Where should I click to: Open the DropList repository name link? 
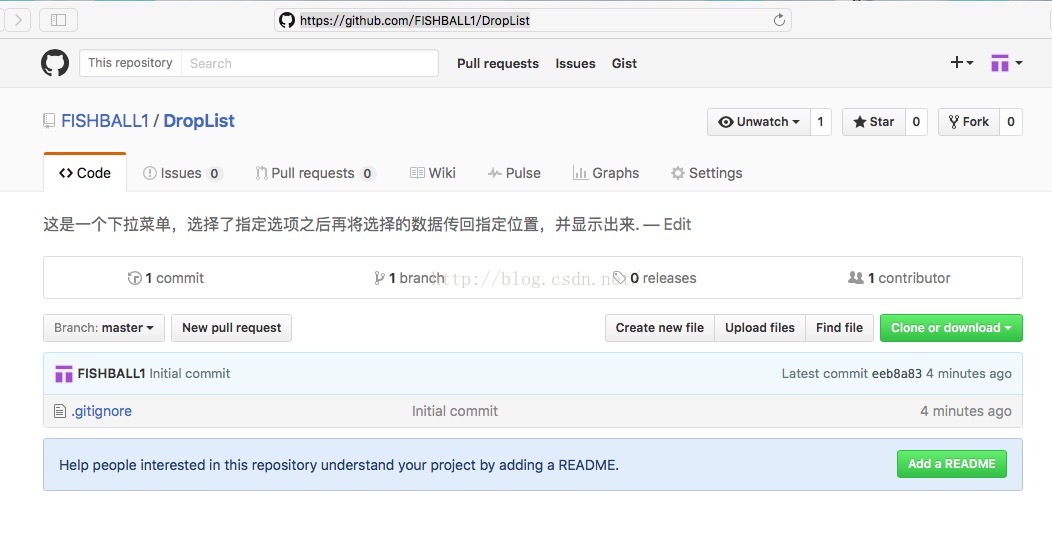pyautogui.click(x=199, y=121)
